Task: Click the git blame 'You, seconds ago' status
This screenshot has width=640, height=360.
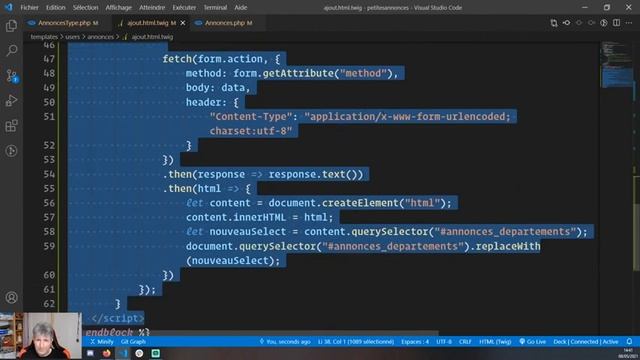Action: click(x=284, y=342)
